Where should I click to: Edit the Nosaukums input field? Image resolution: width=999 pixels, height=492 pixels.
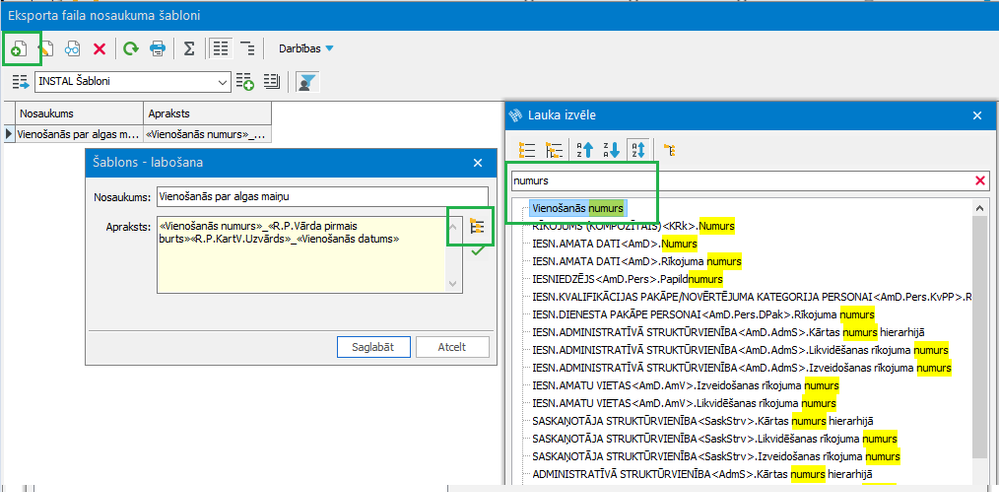coord(322,197)
